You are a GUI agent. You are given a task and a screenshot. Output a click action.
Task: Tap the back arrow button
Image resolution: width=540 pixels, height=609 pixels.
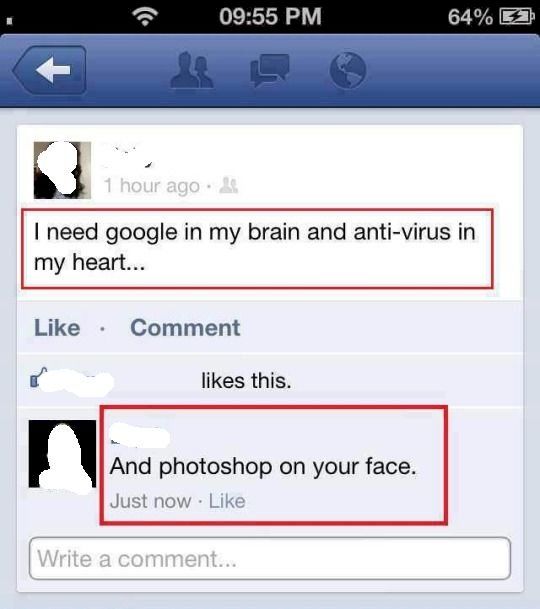point(50,70)
